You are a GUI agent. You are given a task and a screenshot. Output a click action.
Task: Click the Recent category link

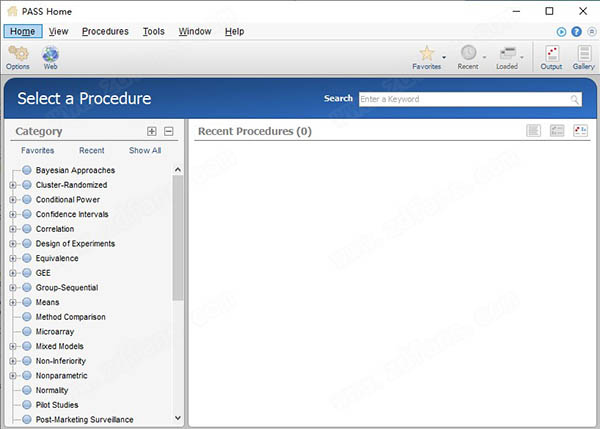click(x=91, y=150)
